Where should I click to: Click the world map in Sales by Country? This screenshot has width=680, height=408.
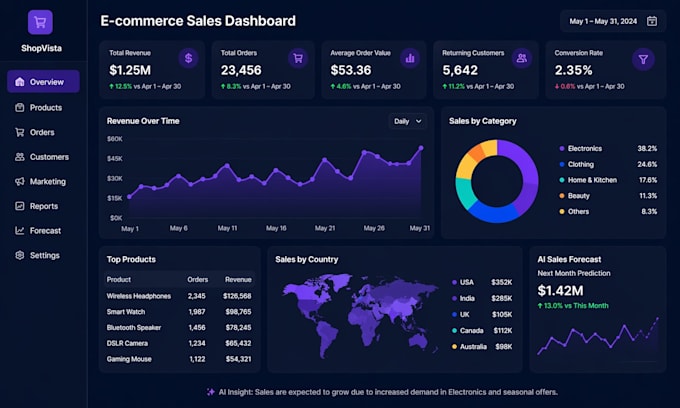[360, 316]
